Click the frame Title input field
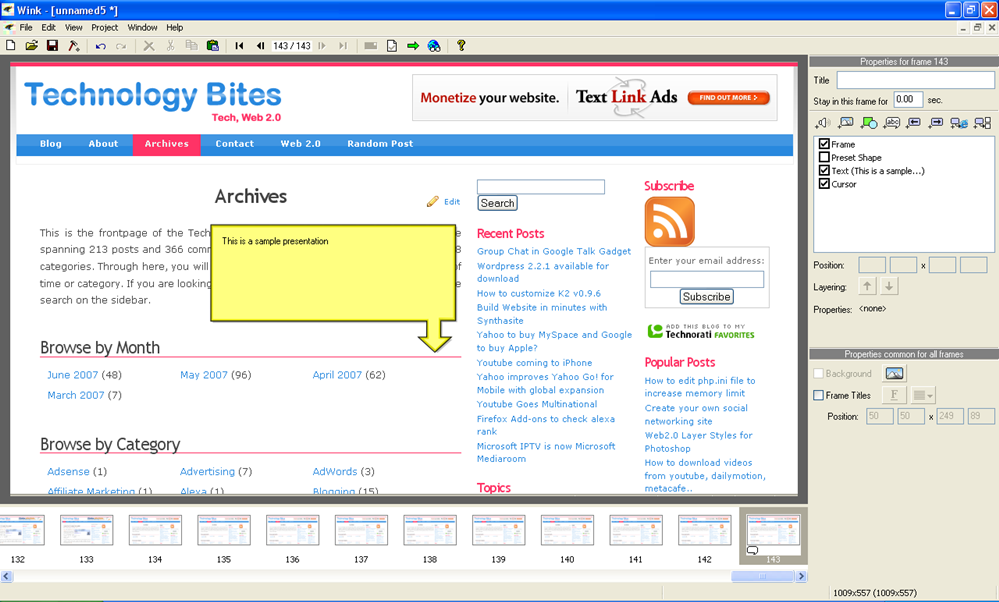Screen dimensions: 999x602 (915, 80)
